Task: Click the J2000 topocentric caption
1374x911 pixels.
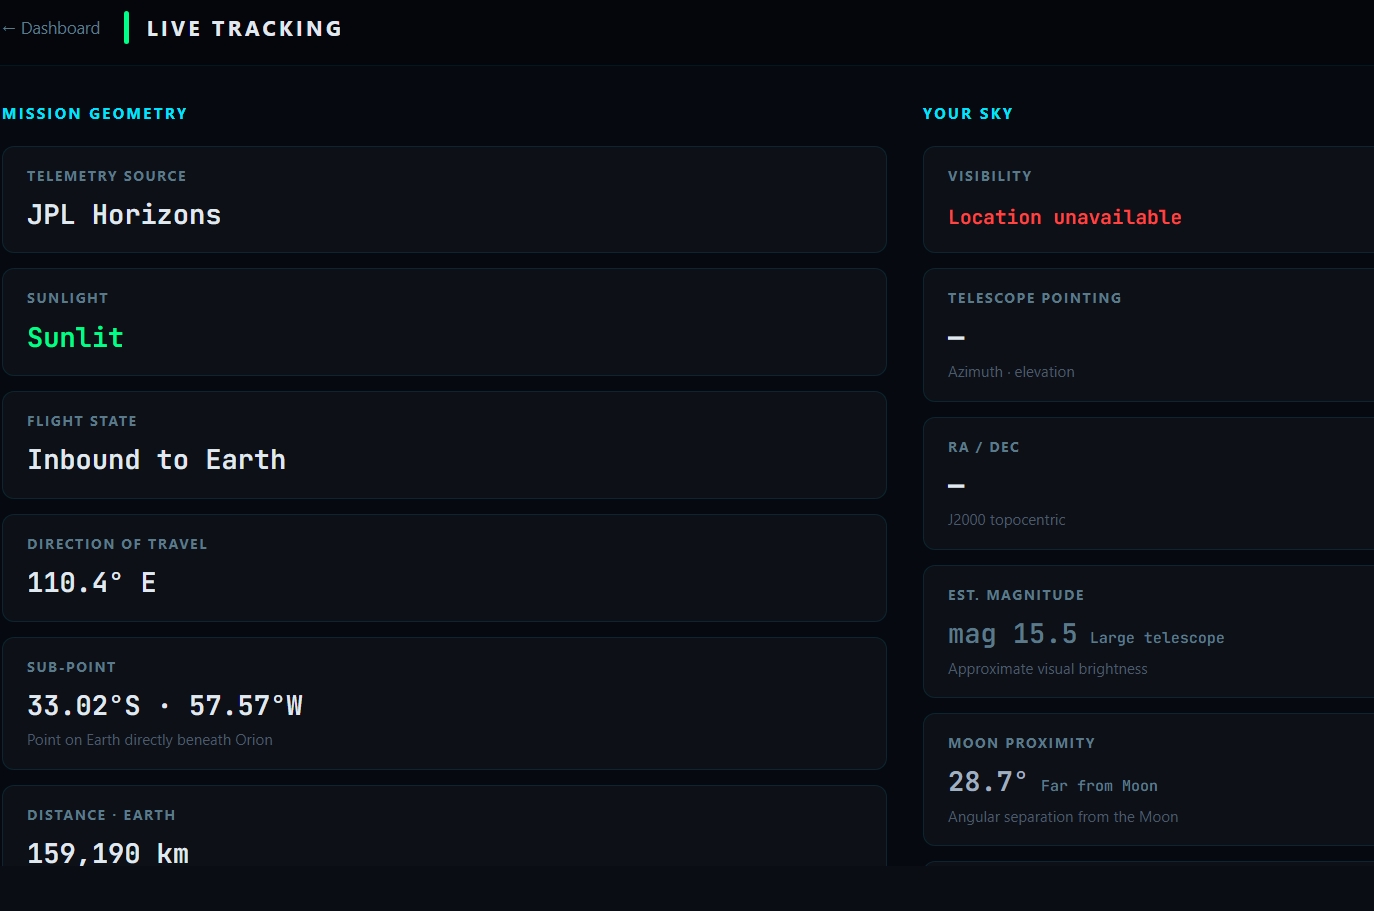Action: 1006,520
